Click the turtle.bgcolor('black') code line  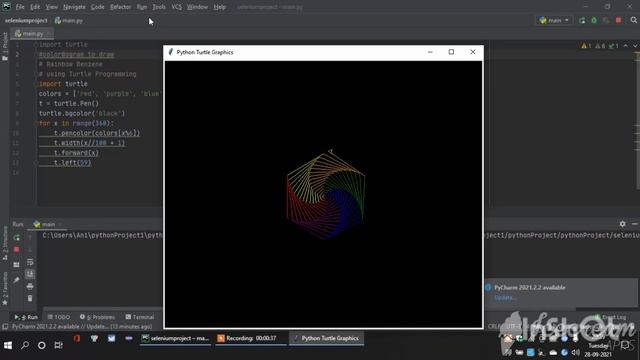coord(82,113)
